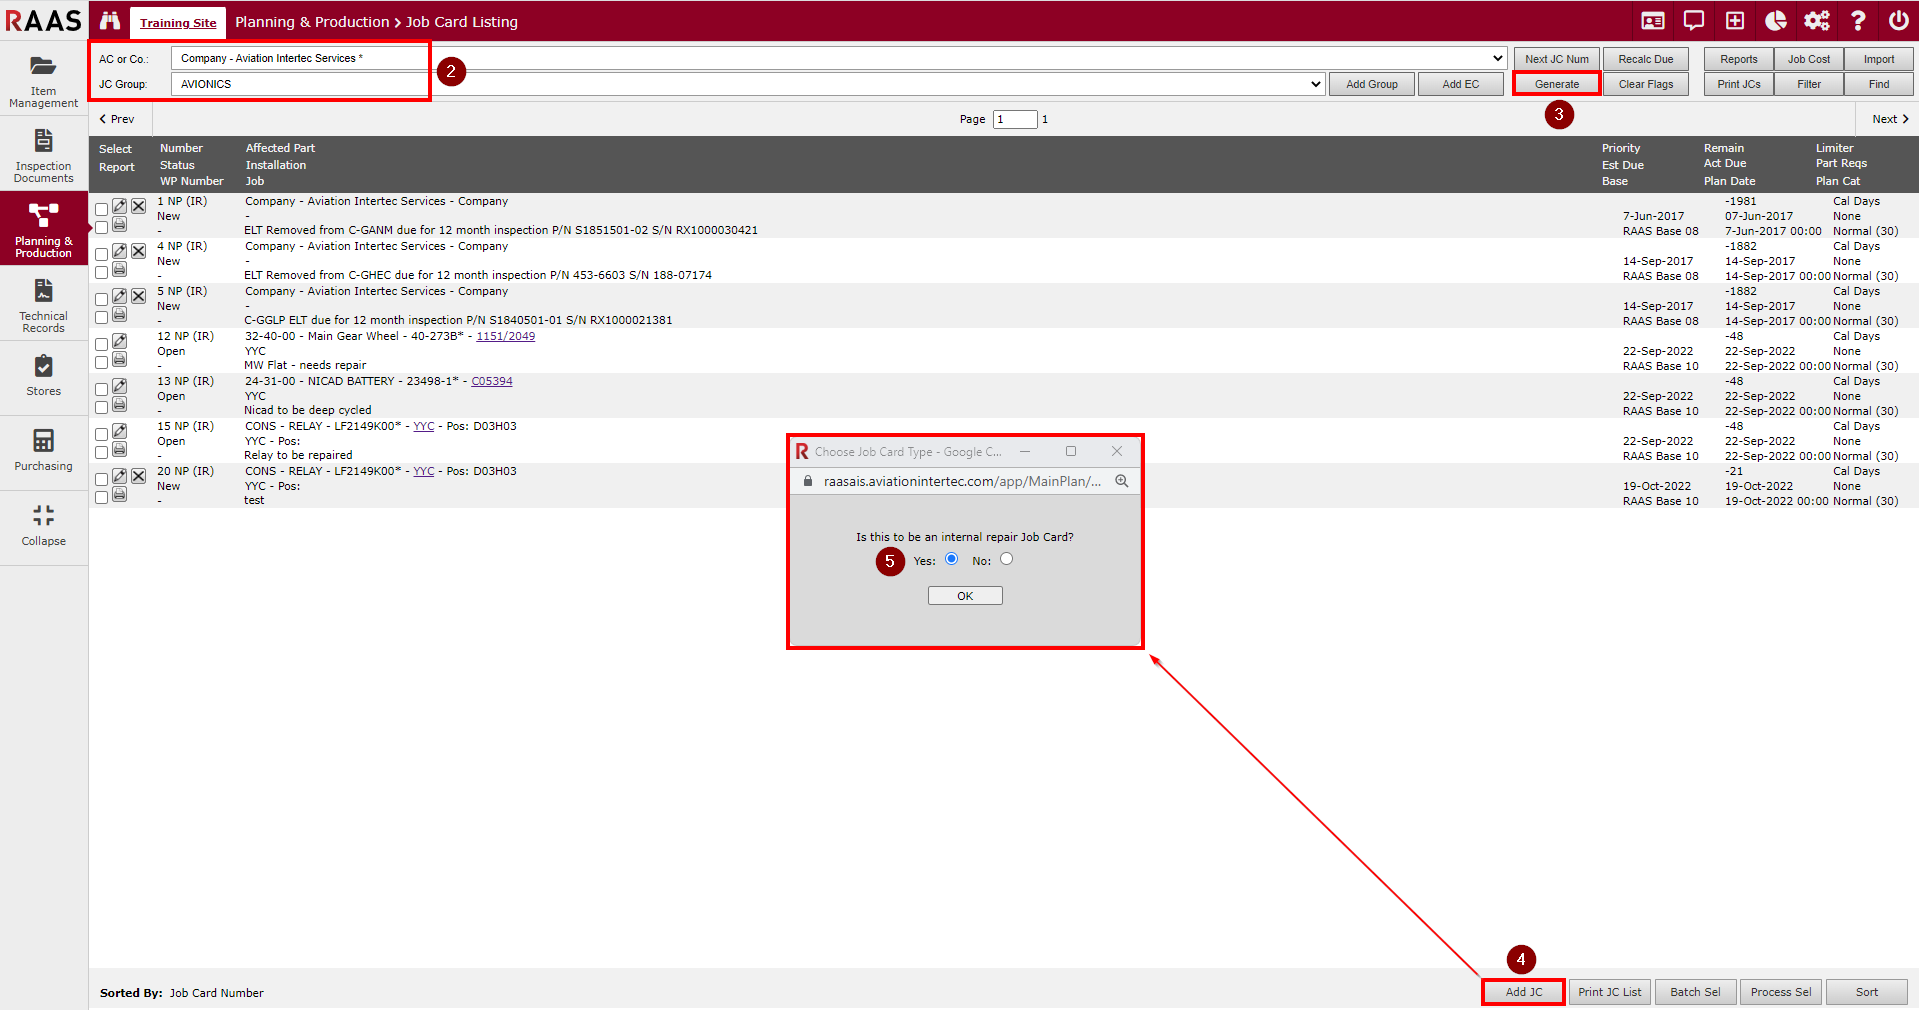Tick the select checkbox for job card 13 NP
This screenshot has width=1919, height=1010.
click(x=101, y=389)
